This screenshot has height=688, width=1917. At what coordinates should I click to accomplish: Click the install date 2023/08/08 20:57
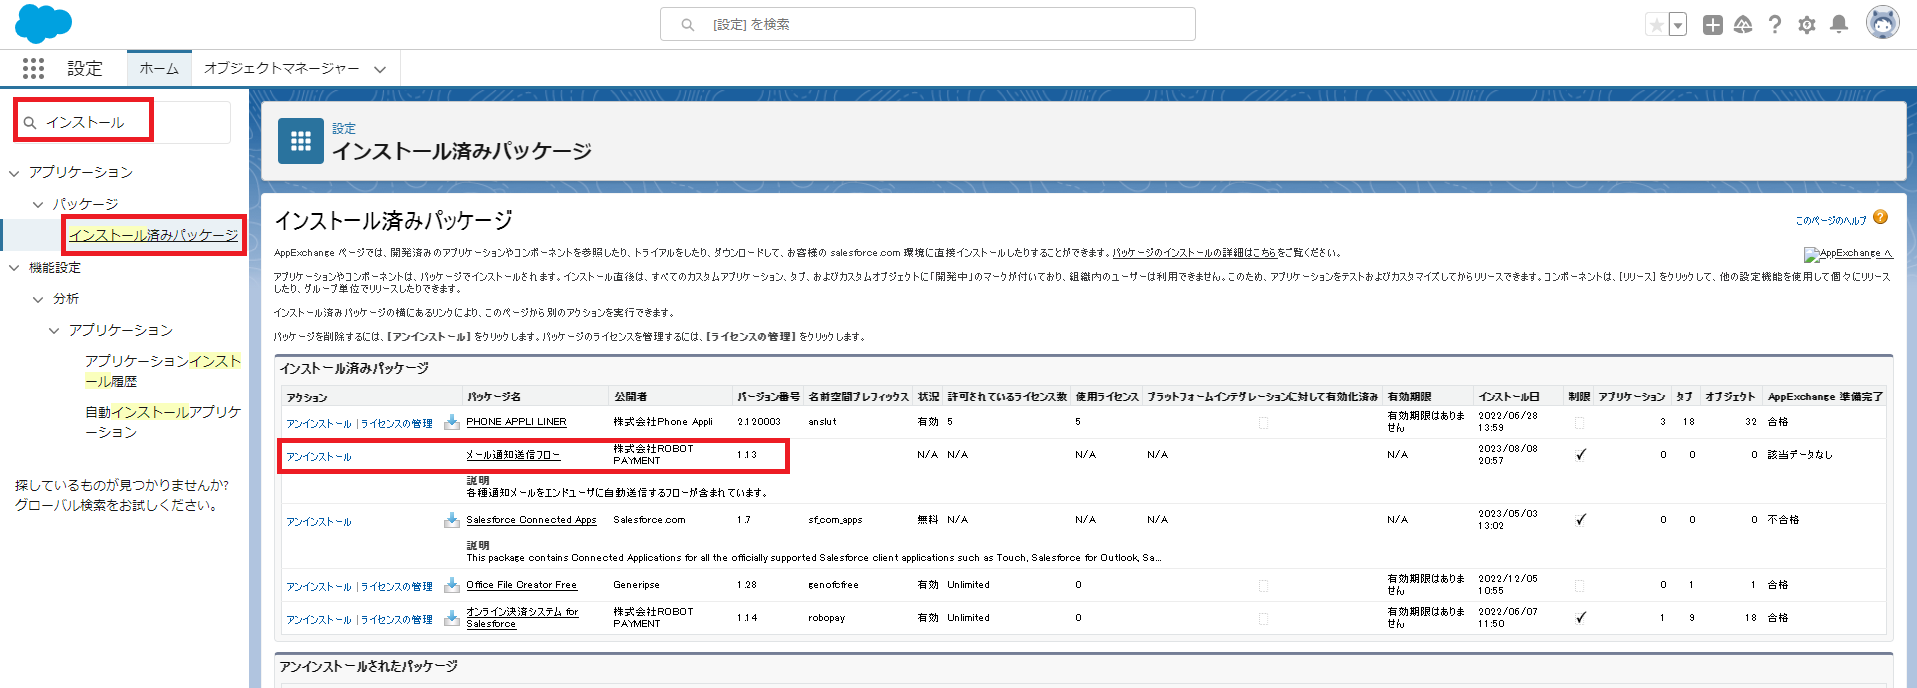(x=1508, y=455)
